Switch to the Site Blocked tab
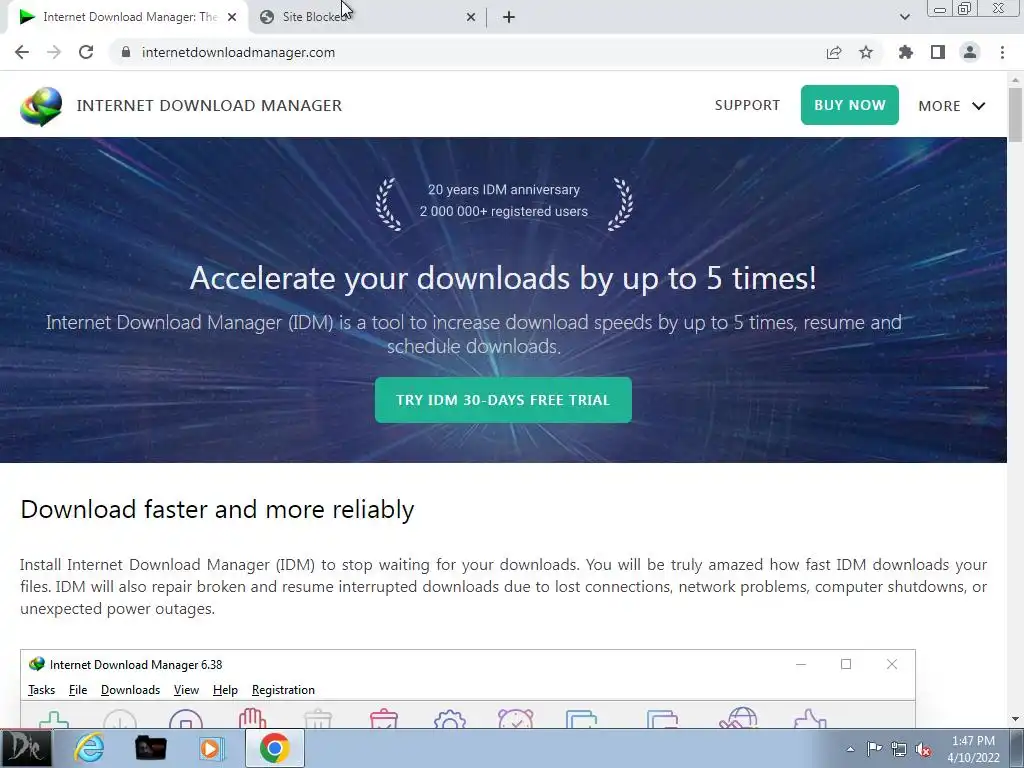1024x768 pixels. tap(368, 17)
